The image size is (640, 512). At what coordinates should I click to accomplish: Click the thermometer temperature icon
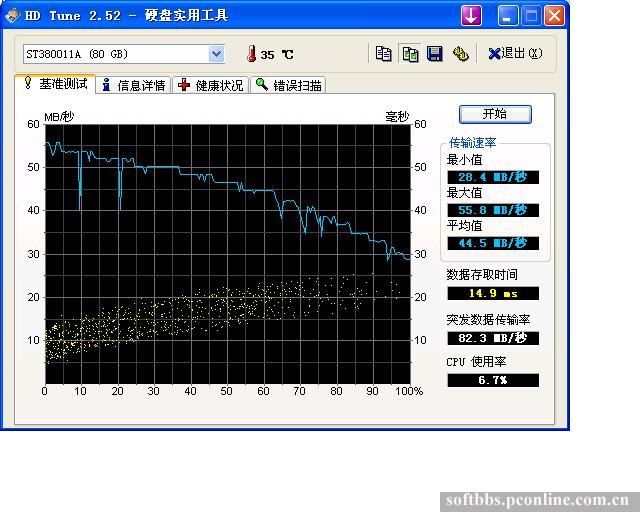click(251, 54)
